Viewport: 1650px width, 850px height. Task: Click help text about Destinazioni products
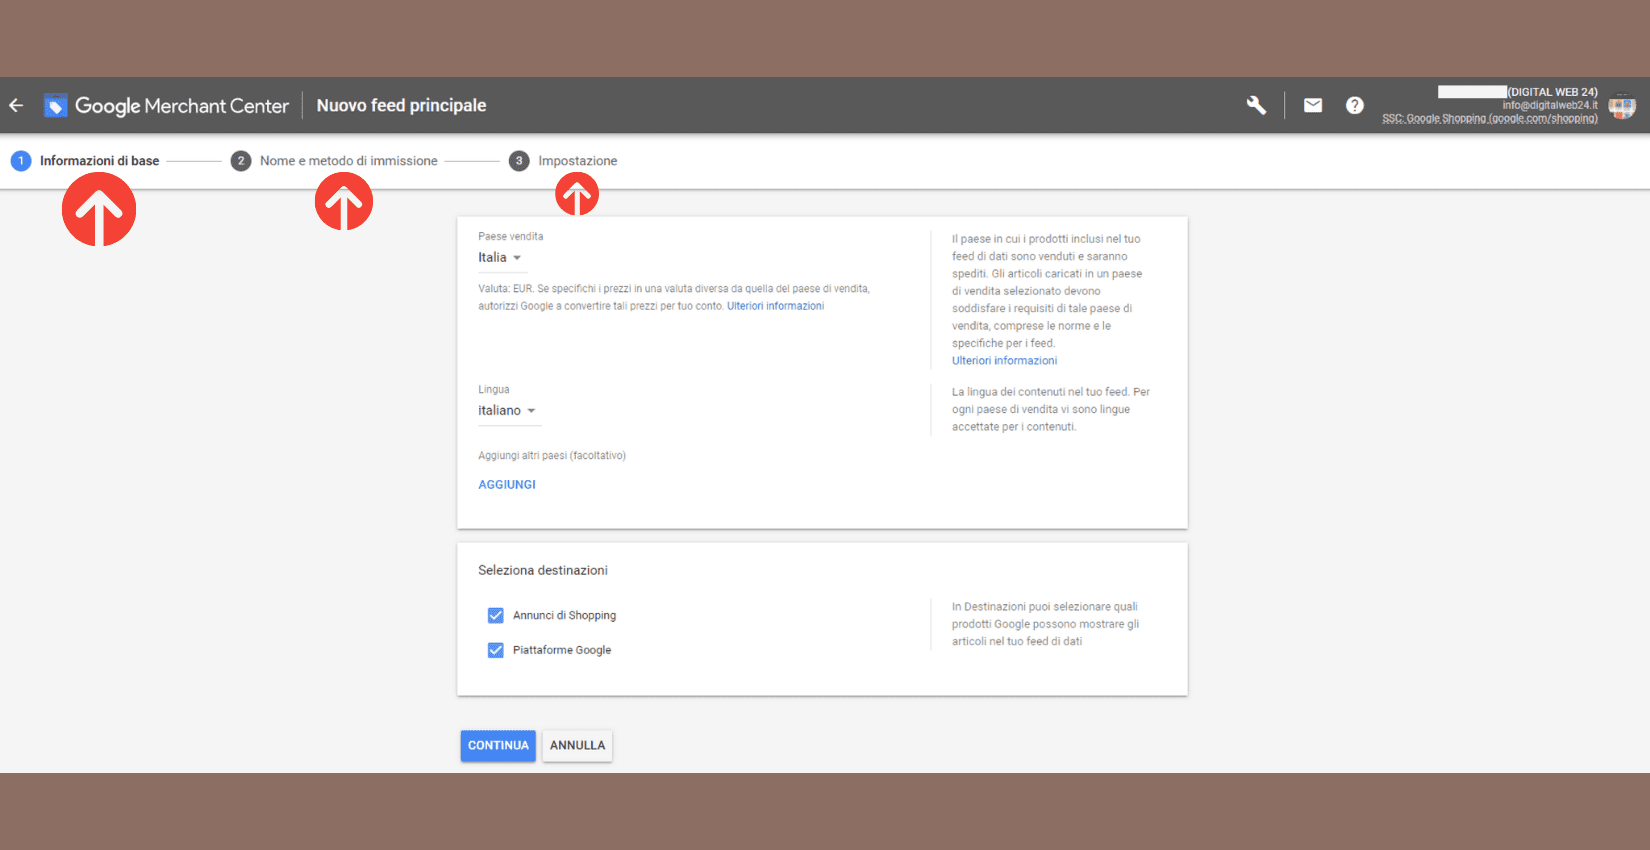(1046, 624)
